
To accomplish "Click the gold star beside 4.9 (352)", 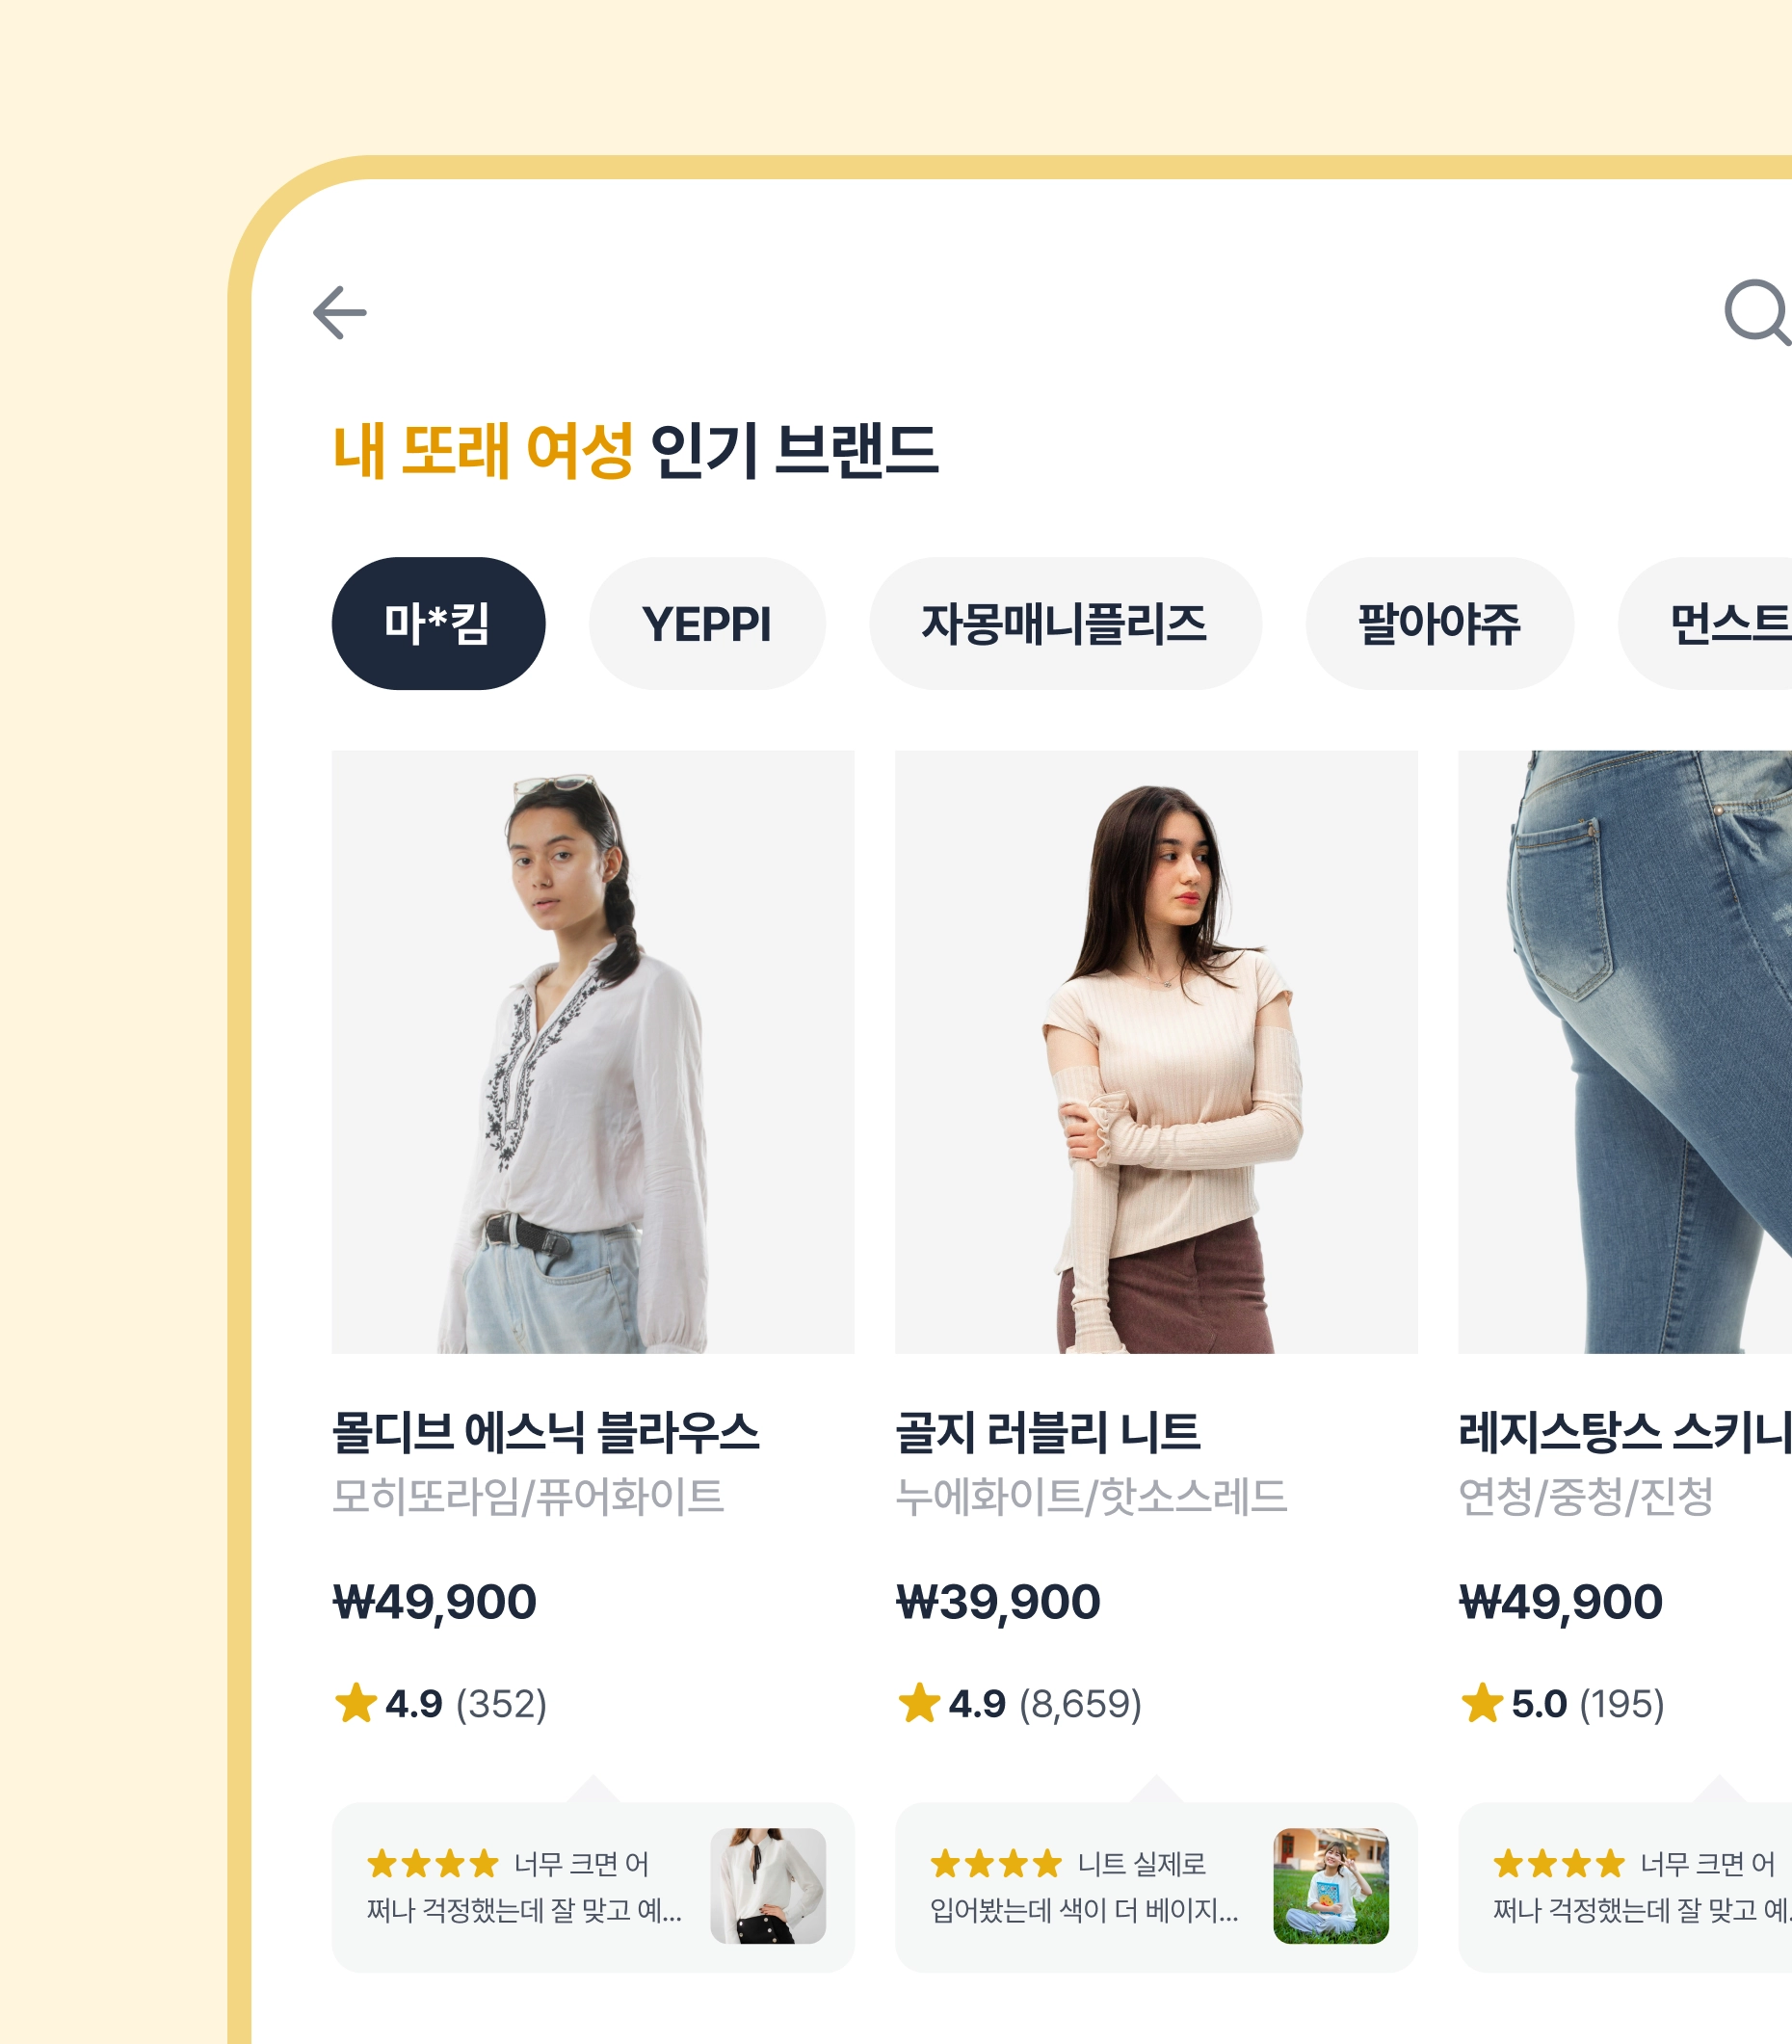I will [356, 1703].
